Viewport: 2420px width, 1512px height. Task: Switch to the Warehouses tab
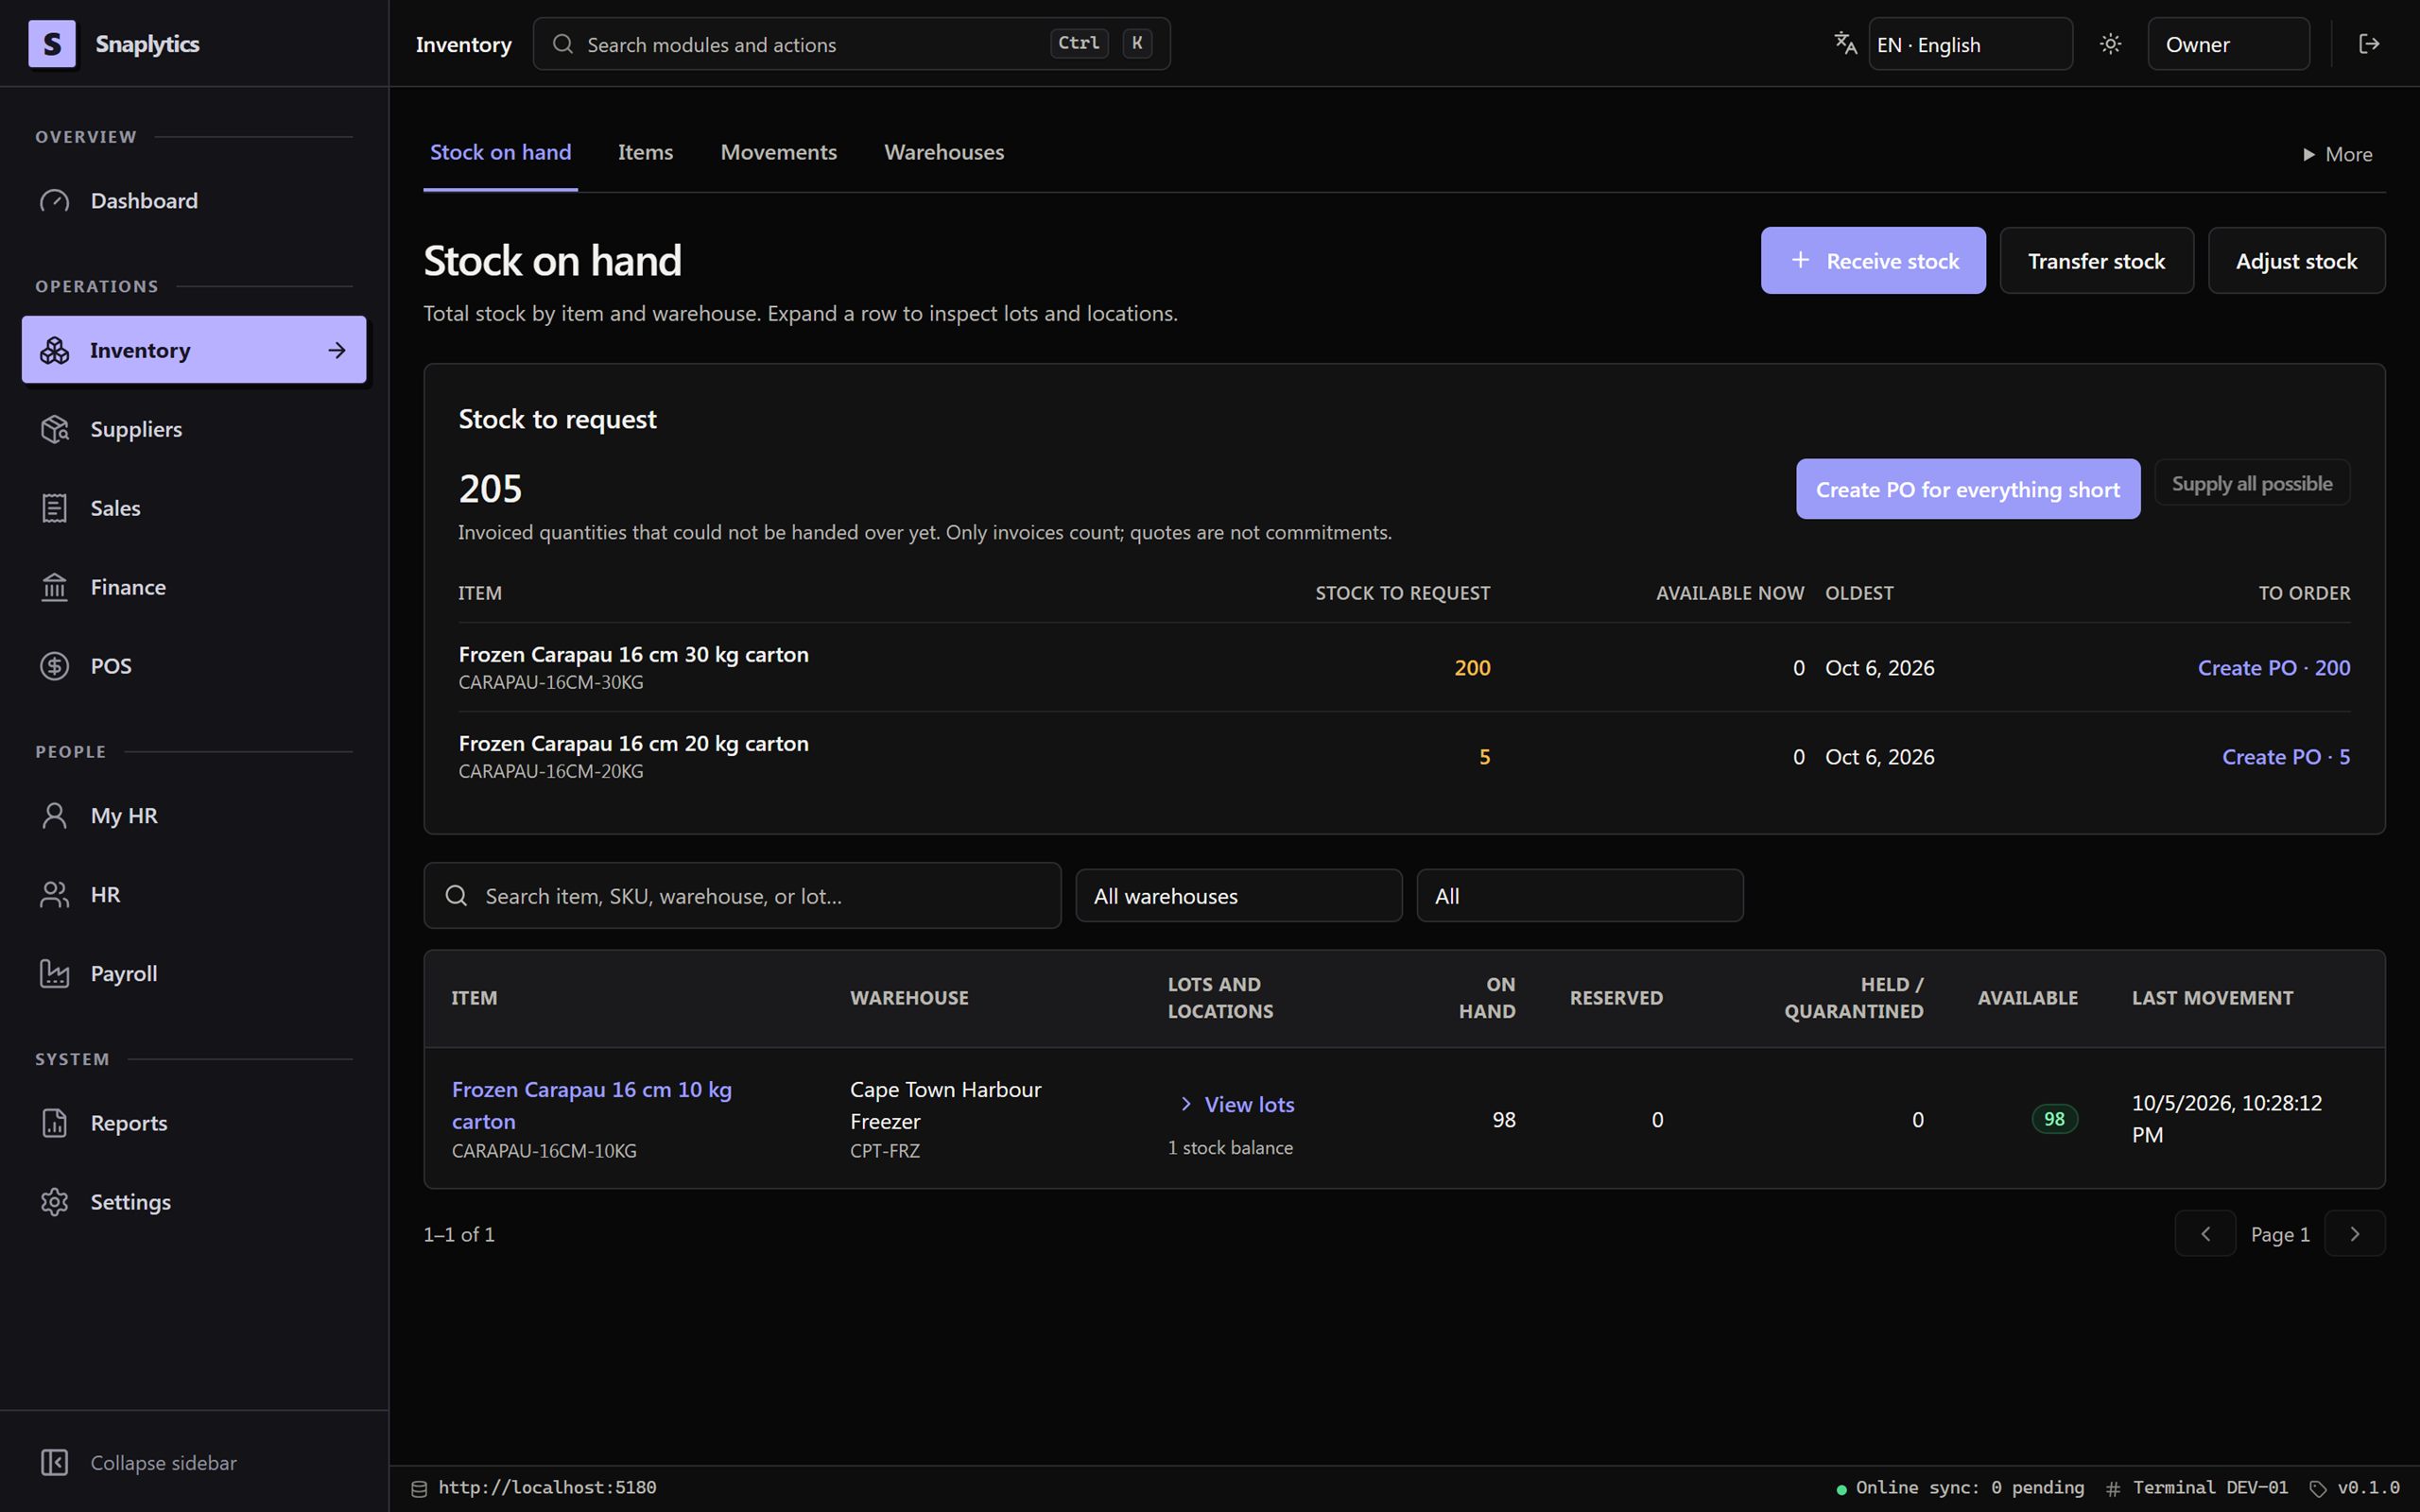click(x=944, y=152)
